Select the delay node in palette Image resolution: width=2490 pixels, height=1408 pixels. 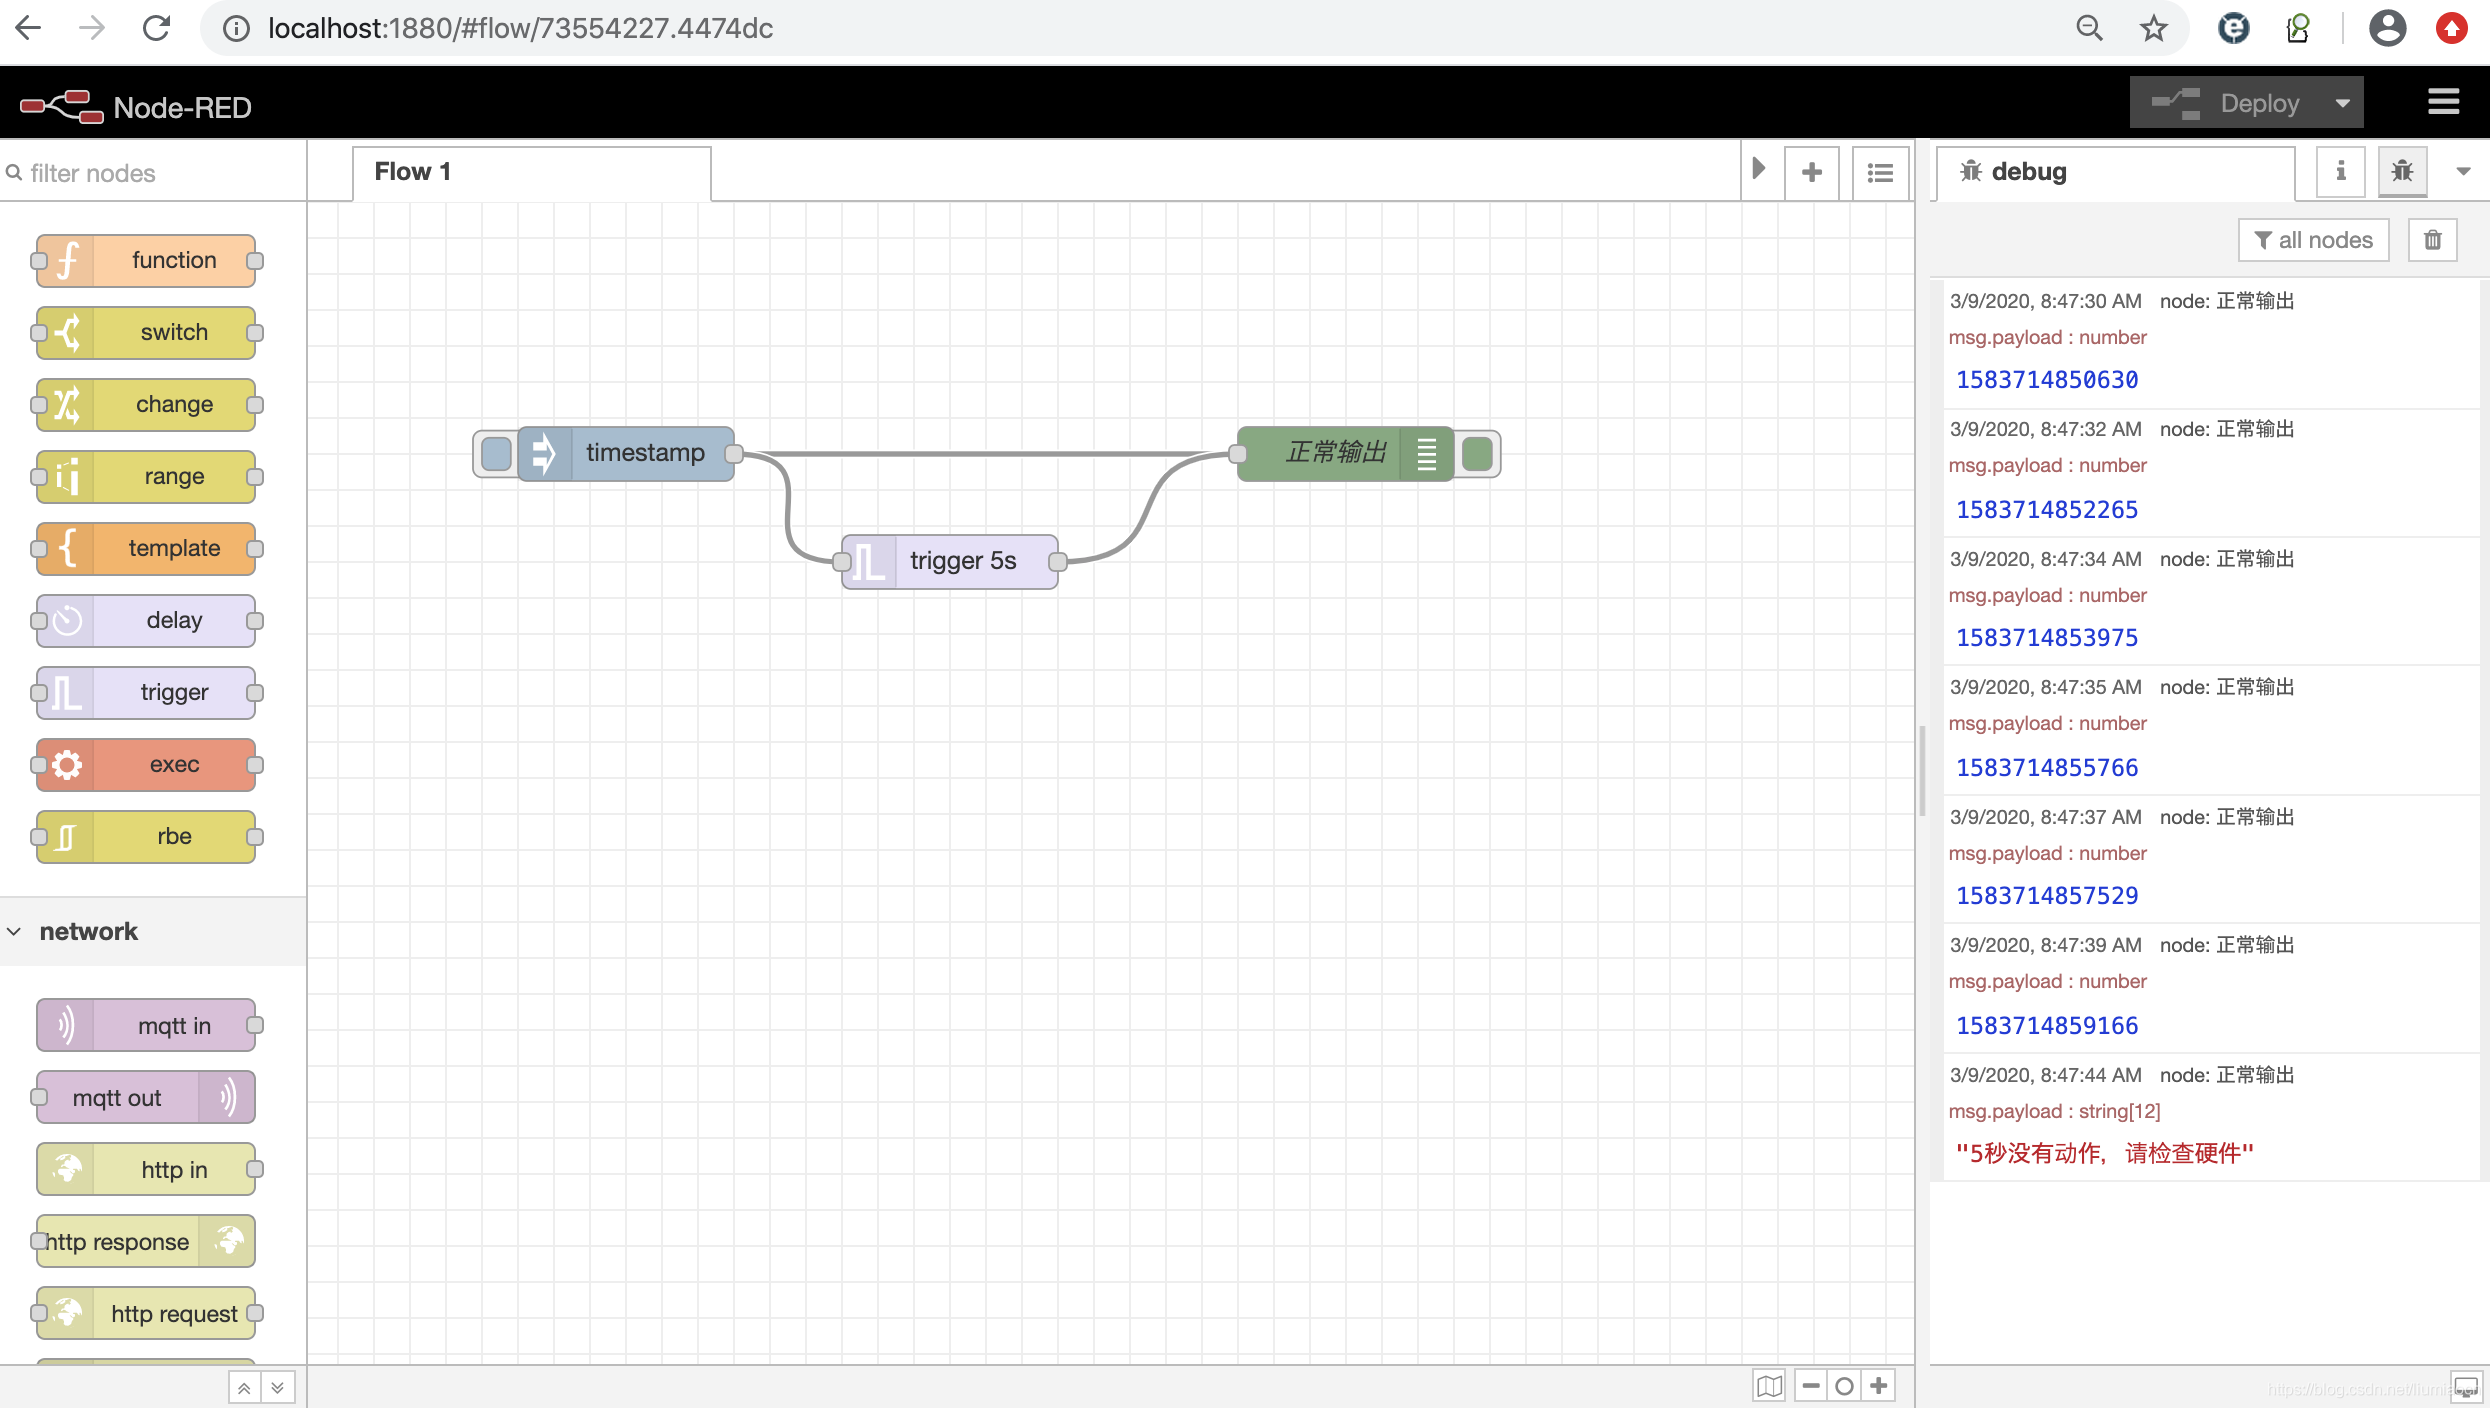coord(146,621)
